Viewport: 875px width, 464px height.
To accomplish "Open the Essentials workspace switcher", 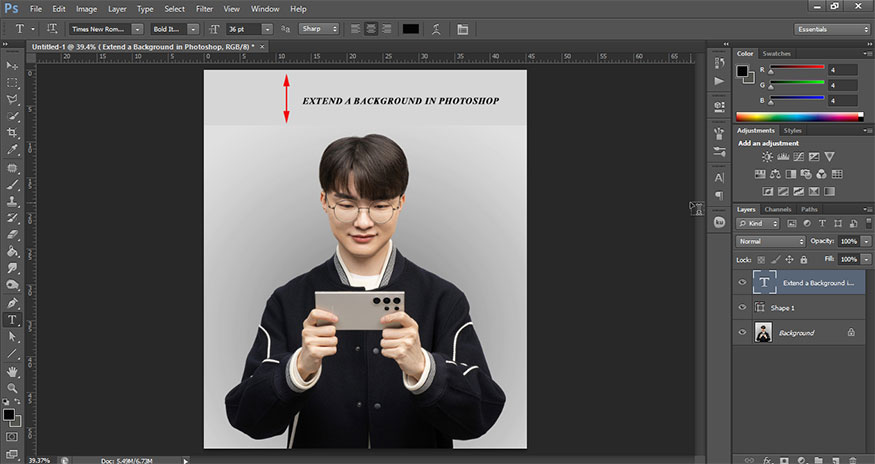I will click(x=832, y=29).
